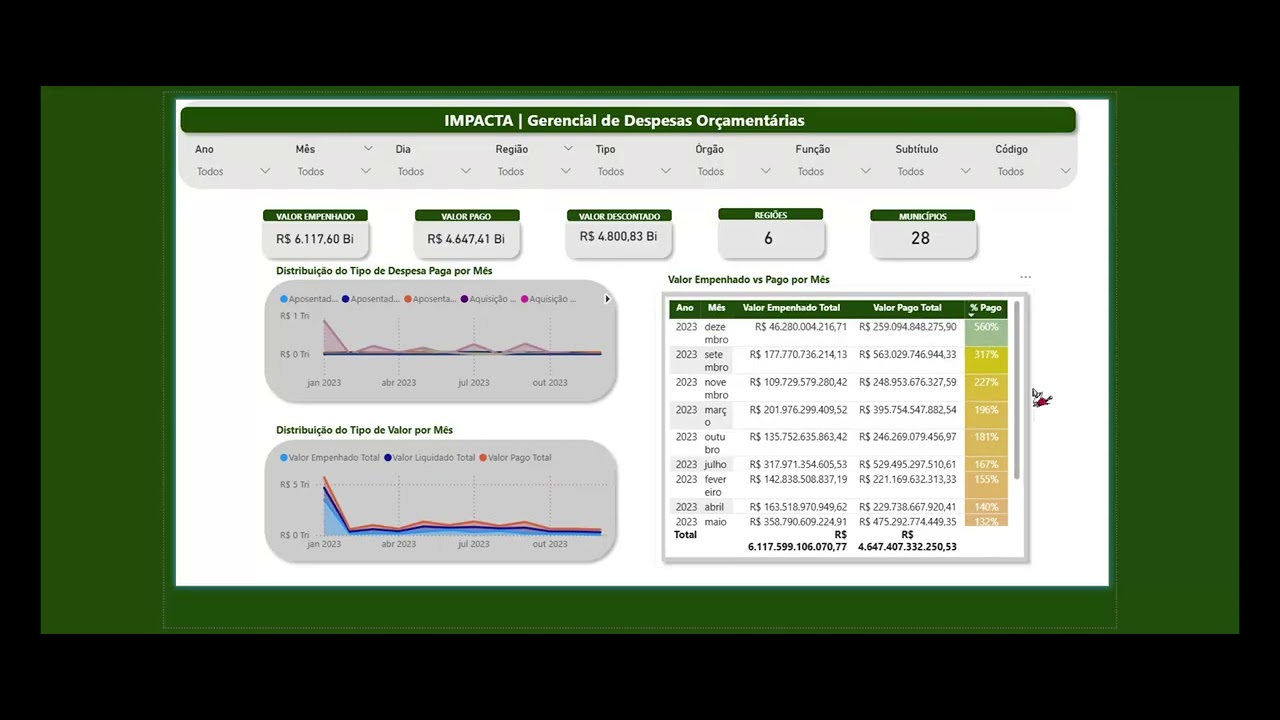Click the julho month cell
The width and height of the screenshot is (1280, 720).
click(x=715, y=464)
